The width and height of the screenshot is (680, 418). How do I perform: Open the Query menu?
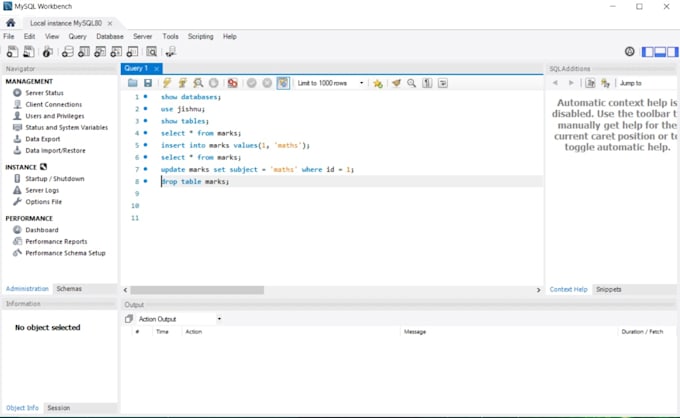point(78,36)
